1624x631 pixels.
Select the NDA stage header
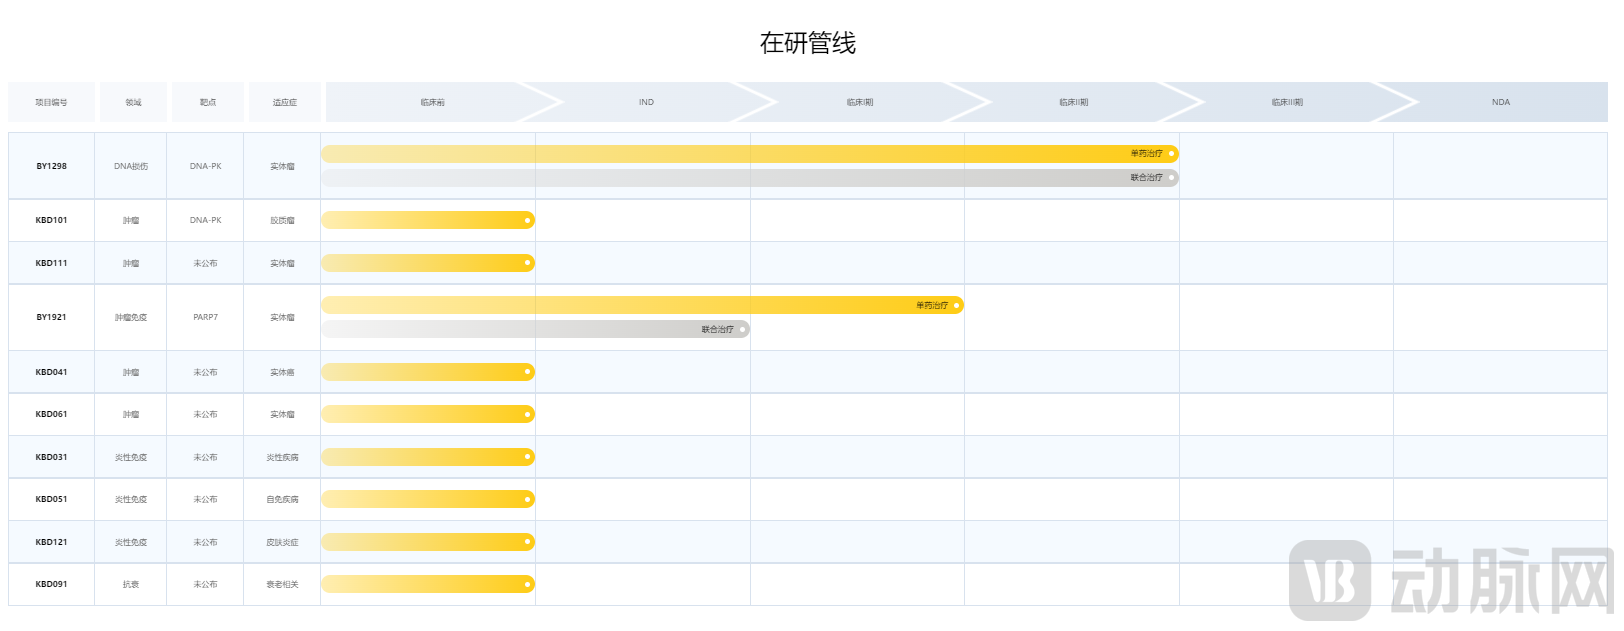[x=1501, y=102]
